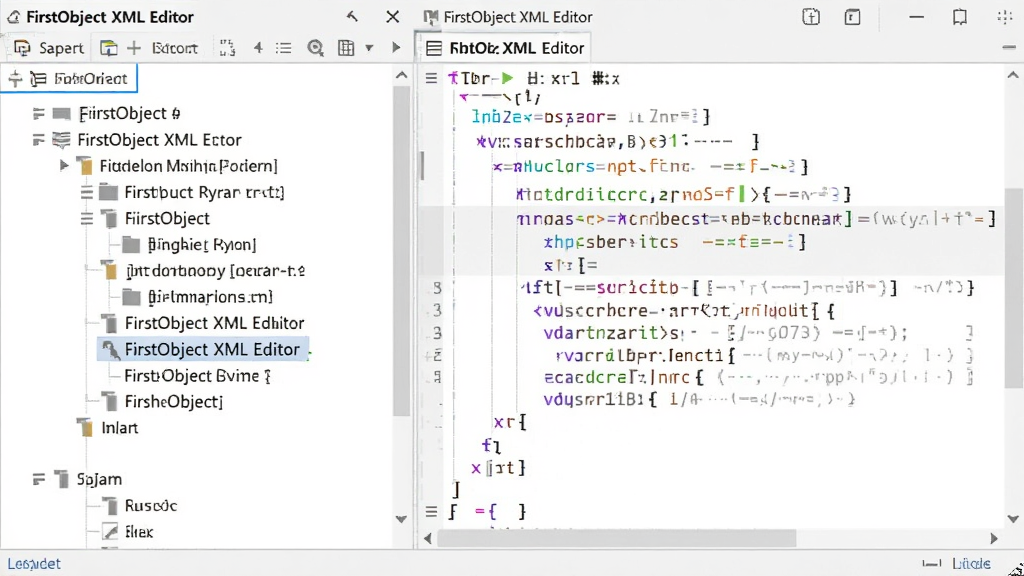Select Firstbuct Ryran tree item
Image resolution: width=1024 pixels, height=576 pixels.
pos(204,192)
